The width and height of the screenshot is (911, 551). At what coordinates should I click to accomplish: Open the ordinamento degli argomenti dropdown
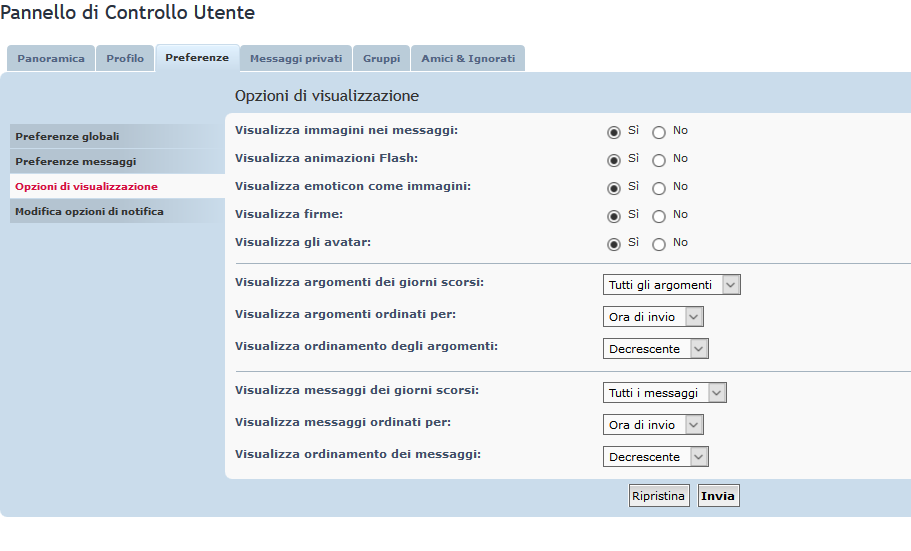pyautogui.click(x=656, y=349)
